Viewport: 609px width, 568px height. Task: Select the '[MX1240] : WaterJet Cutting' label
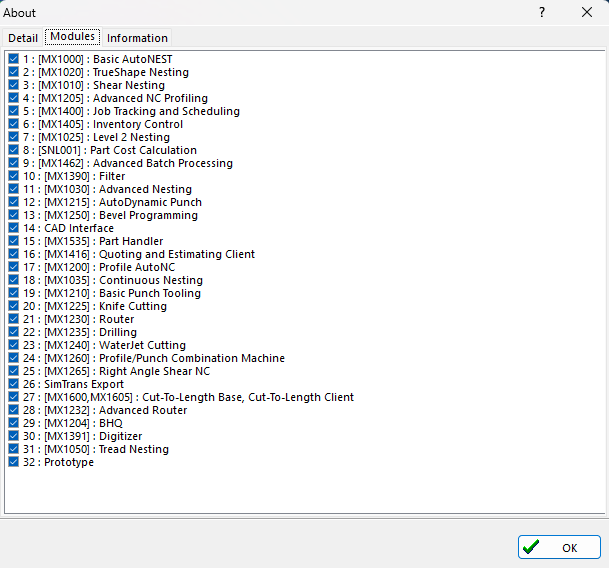[115, 345]
